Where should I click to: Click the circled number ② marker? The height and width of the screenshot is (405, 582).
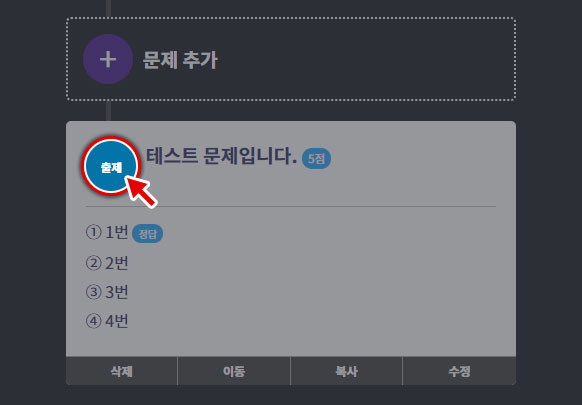pyautogui.click(x=93, y=263)
